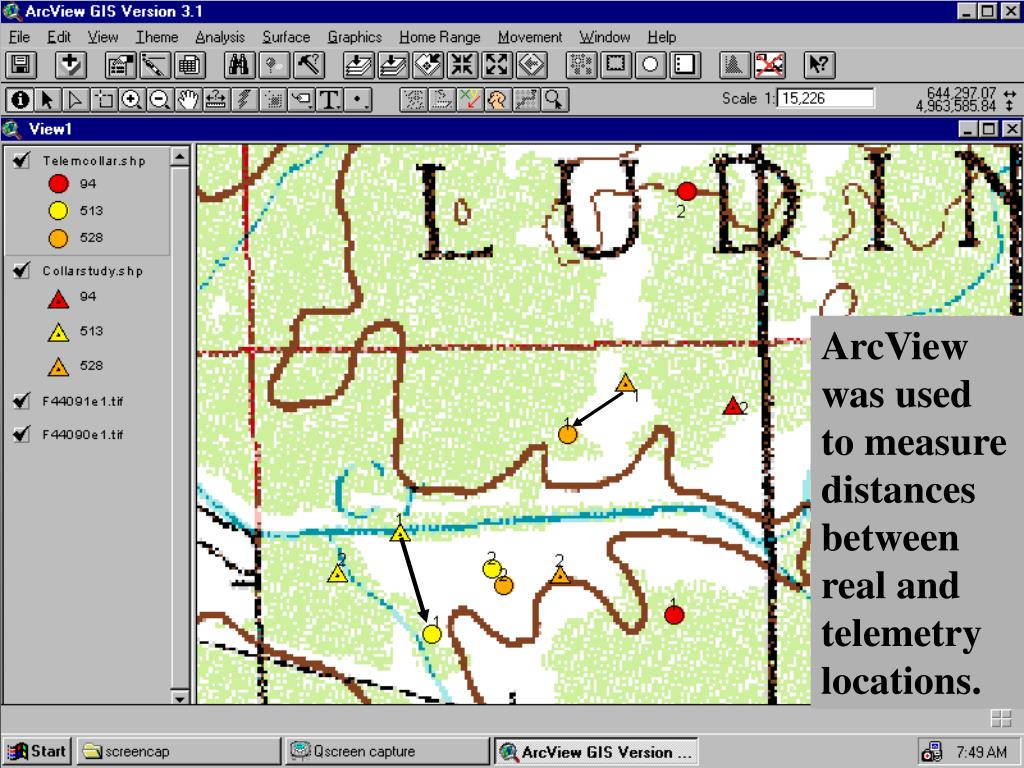1024x768 pixels.
Task: Select the Vertex Edit hollow arrow tool
Action: [75, 100]
